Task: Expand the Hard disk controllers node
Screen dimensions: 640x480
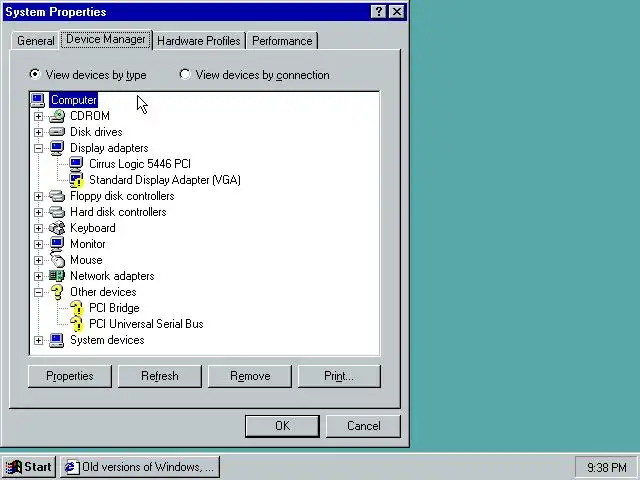Action: pyautogui.click(x=38, y=212)
